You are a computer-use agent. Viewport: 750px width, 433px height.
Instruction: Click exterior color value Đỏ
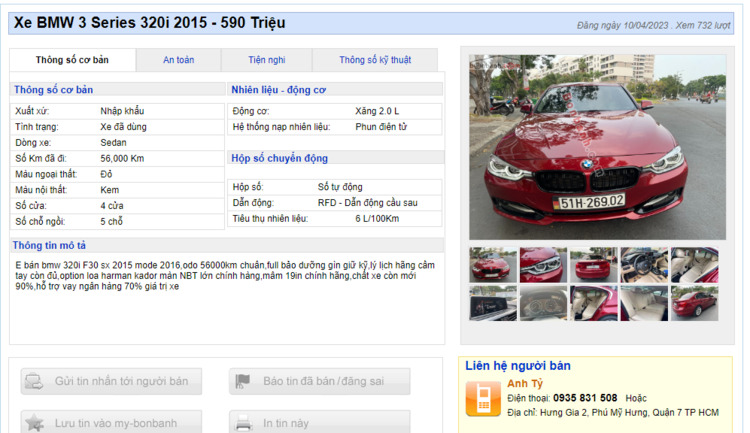coord(106,174)
